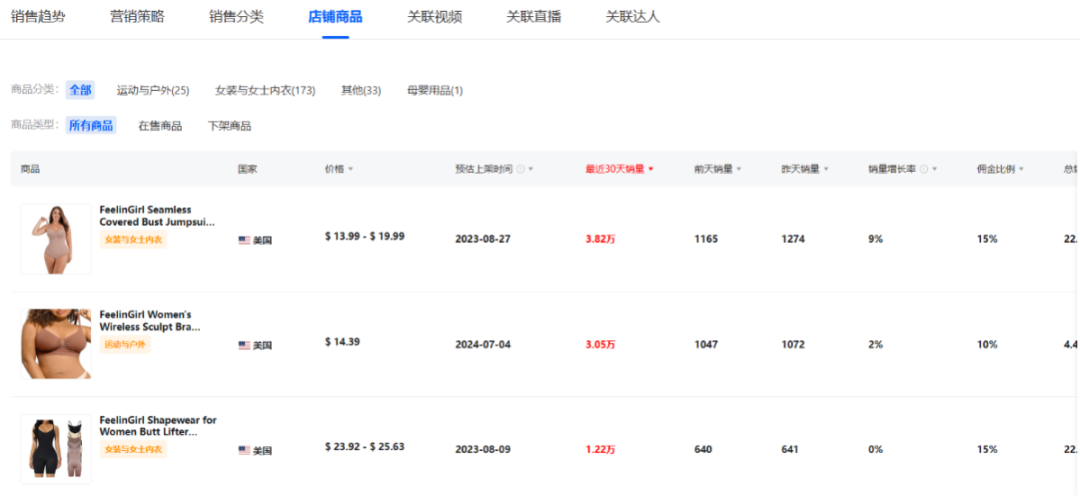Click the price $ 13.99 - $ 19.99
The image size is (1080, 496).
pos(364,236)
